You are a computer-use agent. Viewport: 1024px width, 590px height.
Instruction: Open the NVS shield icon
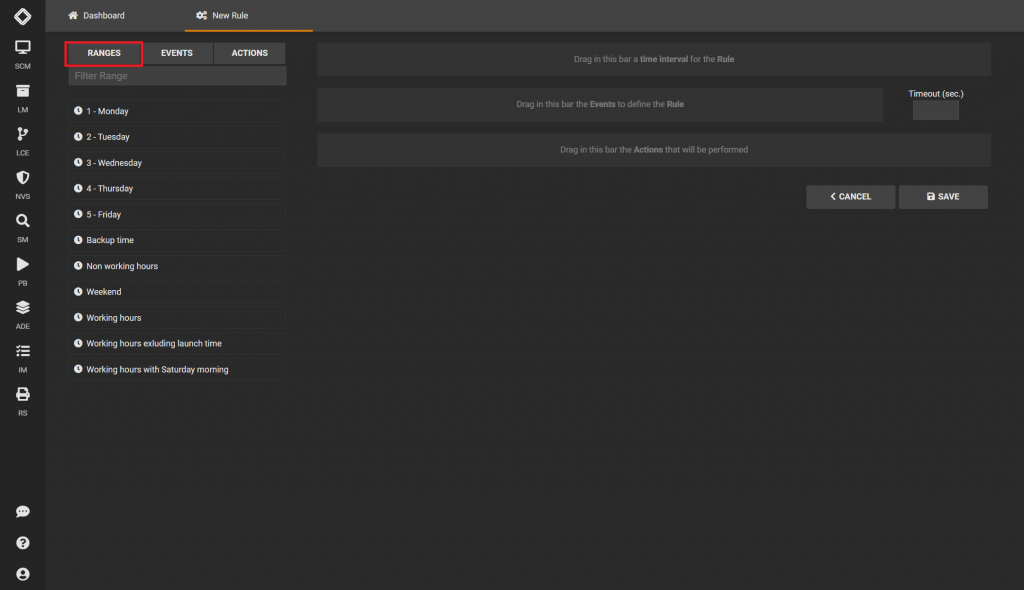pos(22,177)
